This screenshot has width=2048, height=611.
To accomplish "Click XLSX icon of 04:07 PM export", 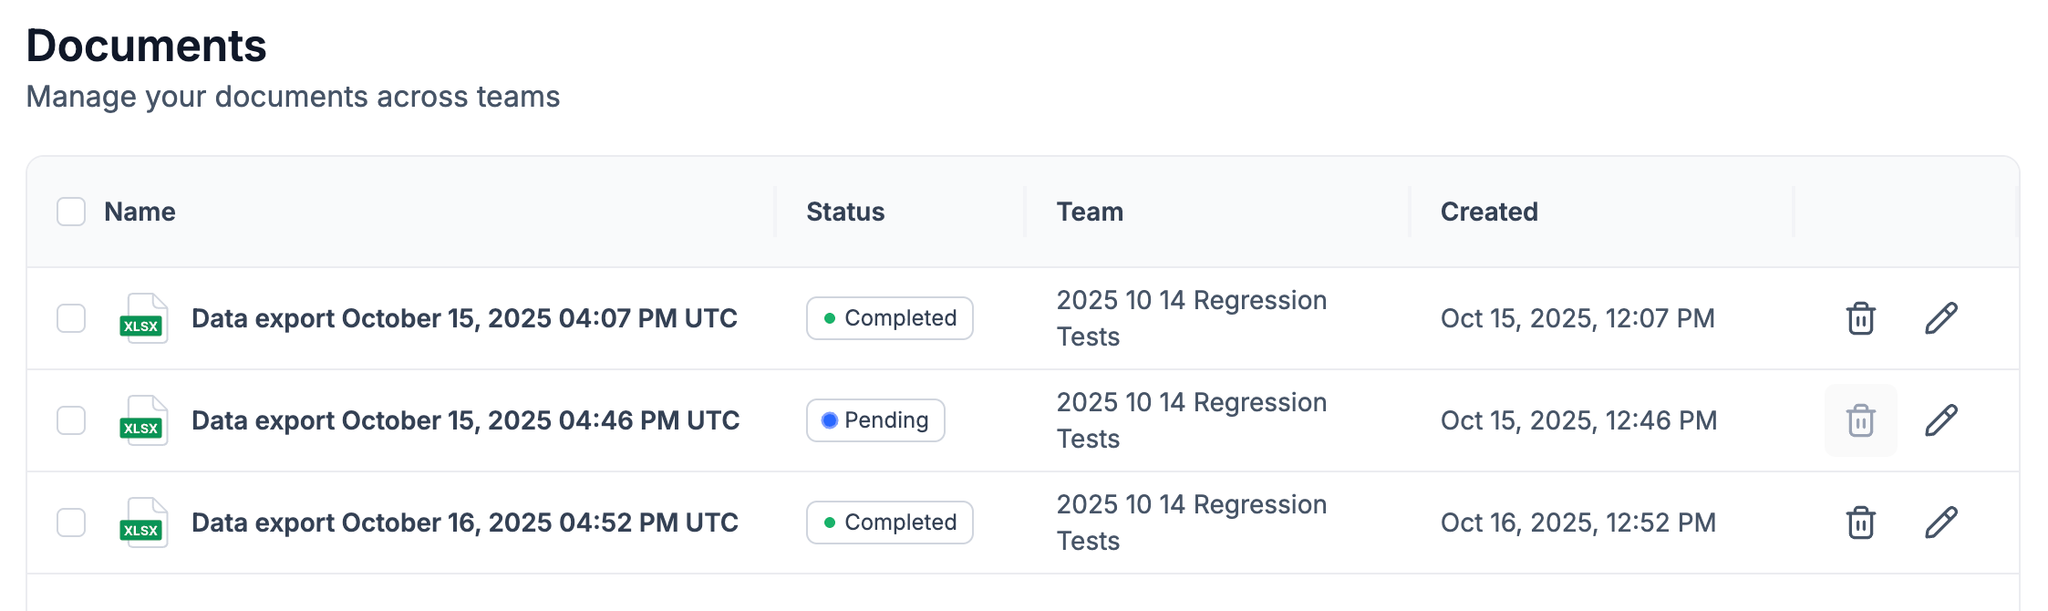I will click(x=143, y=318).
